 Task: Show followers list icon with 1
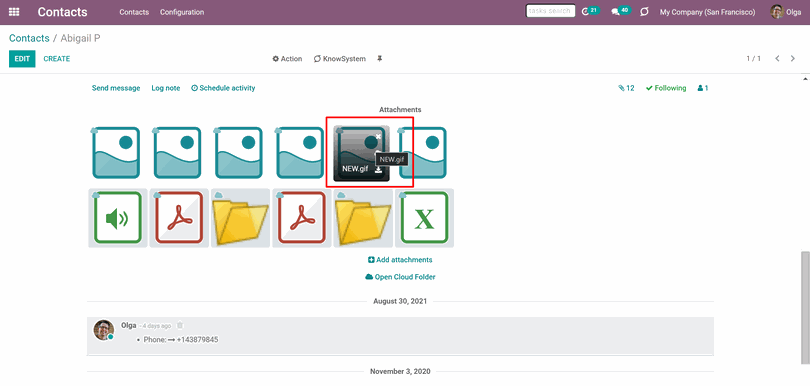[x=703, y=88]
